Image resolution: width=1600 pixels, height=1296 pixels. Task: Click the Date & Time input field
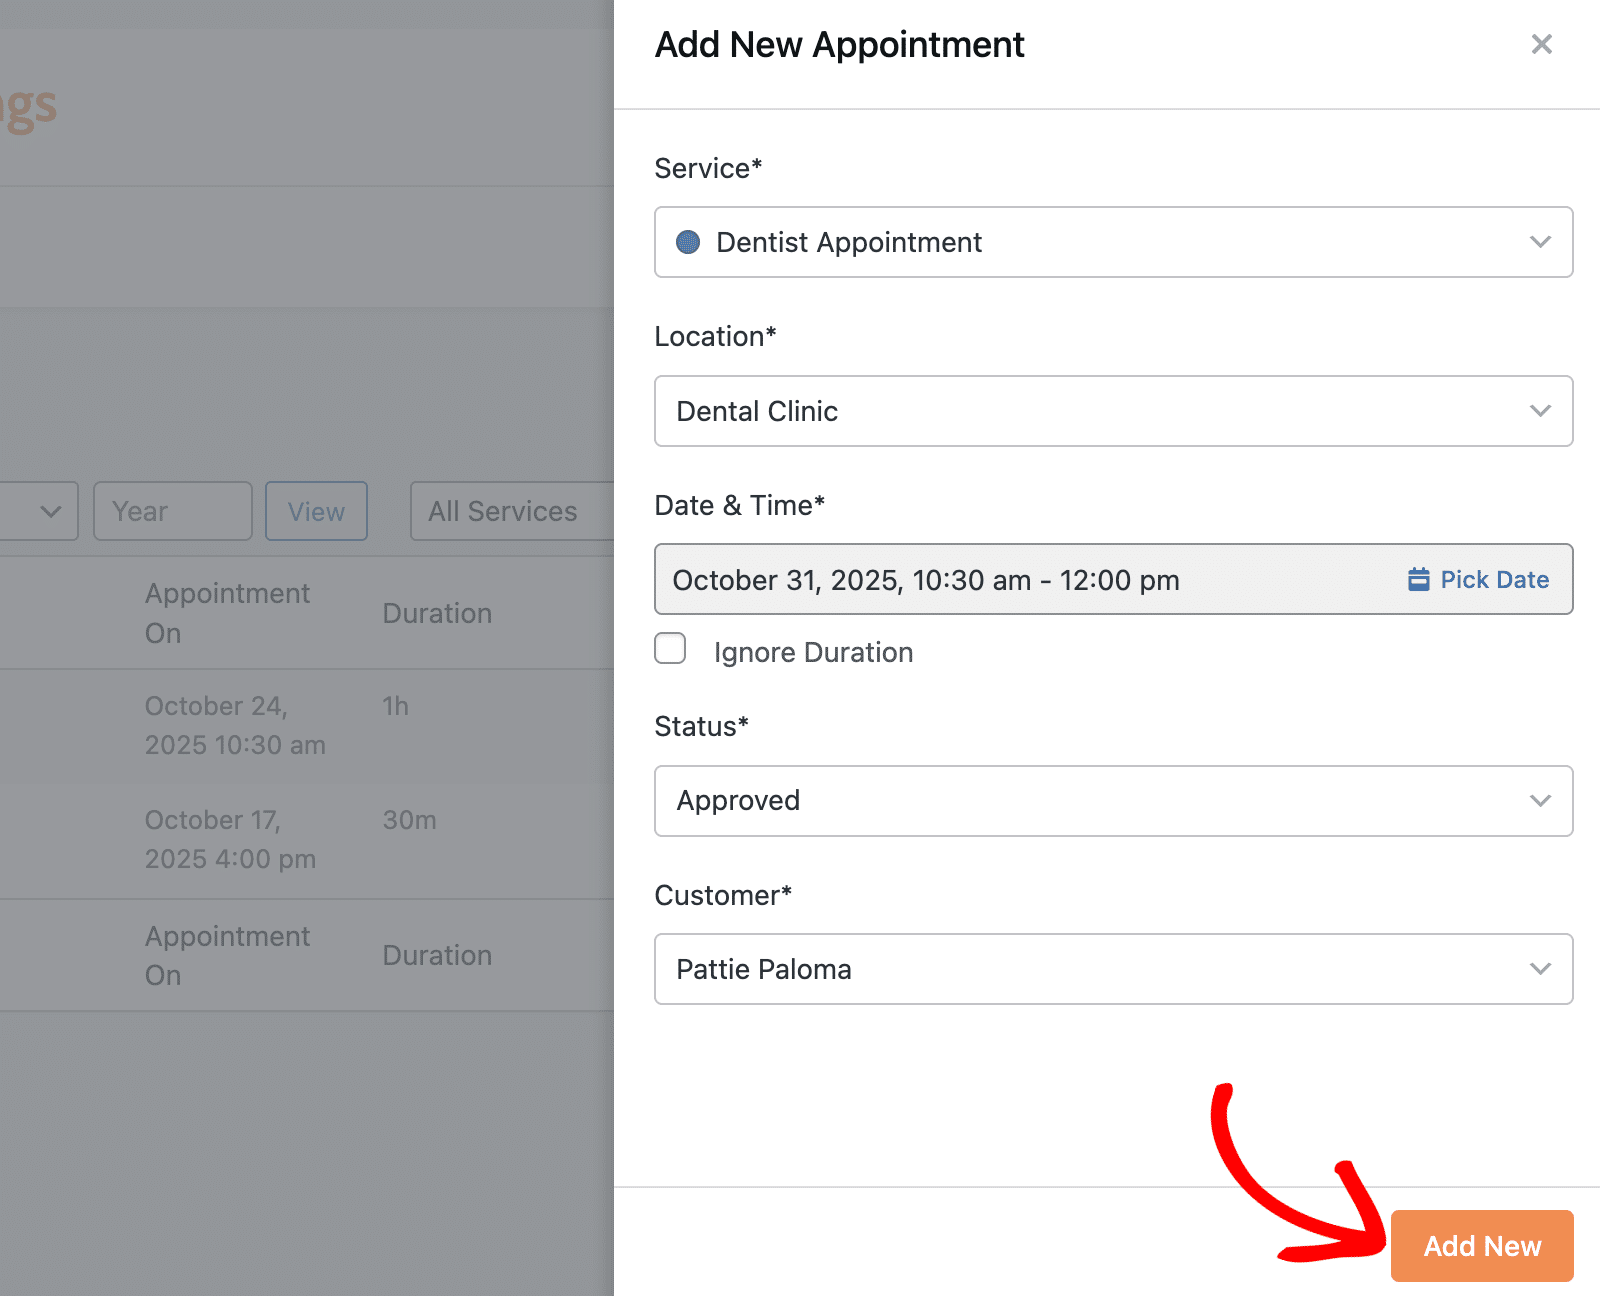[1000, 579]
